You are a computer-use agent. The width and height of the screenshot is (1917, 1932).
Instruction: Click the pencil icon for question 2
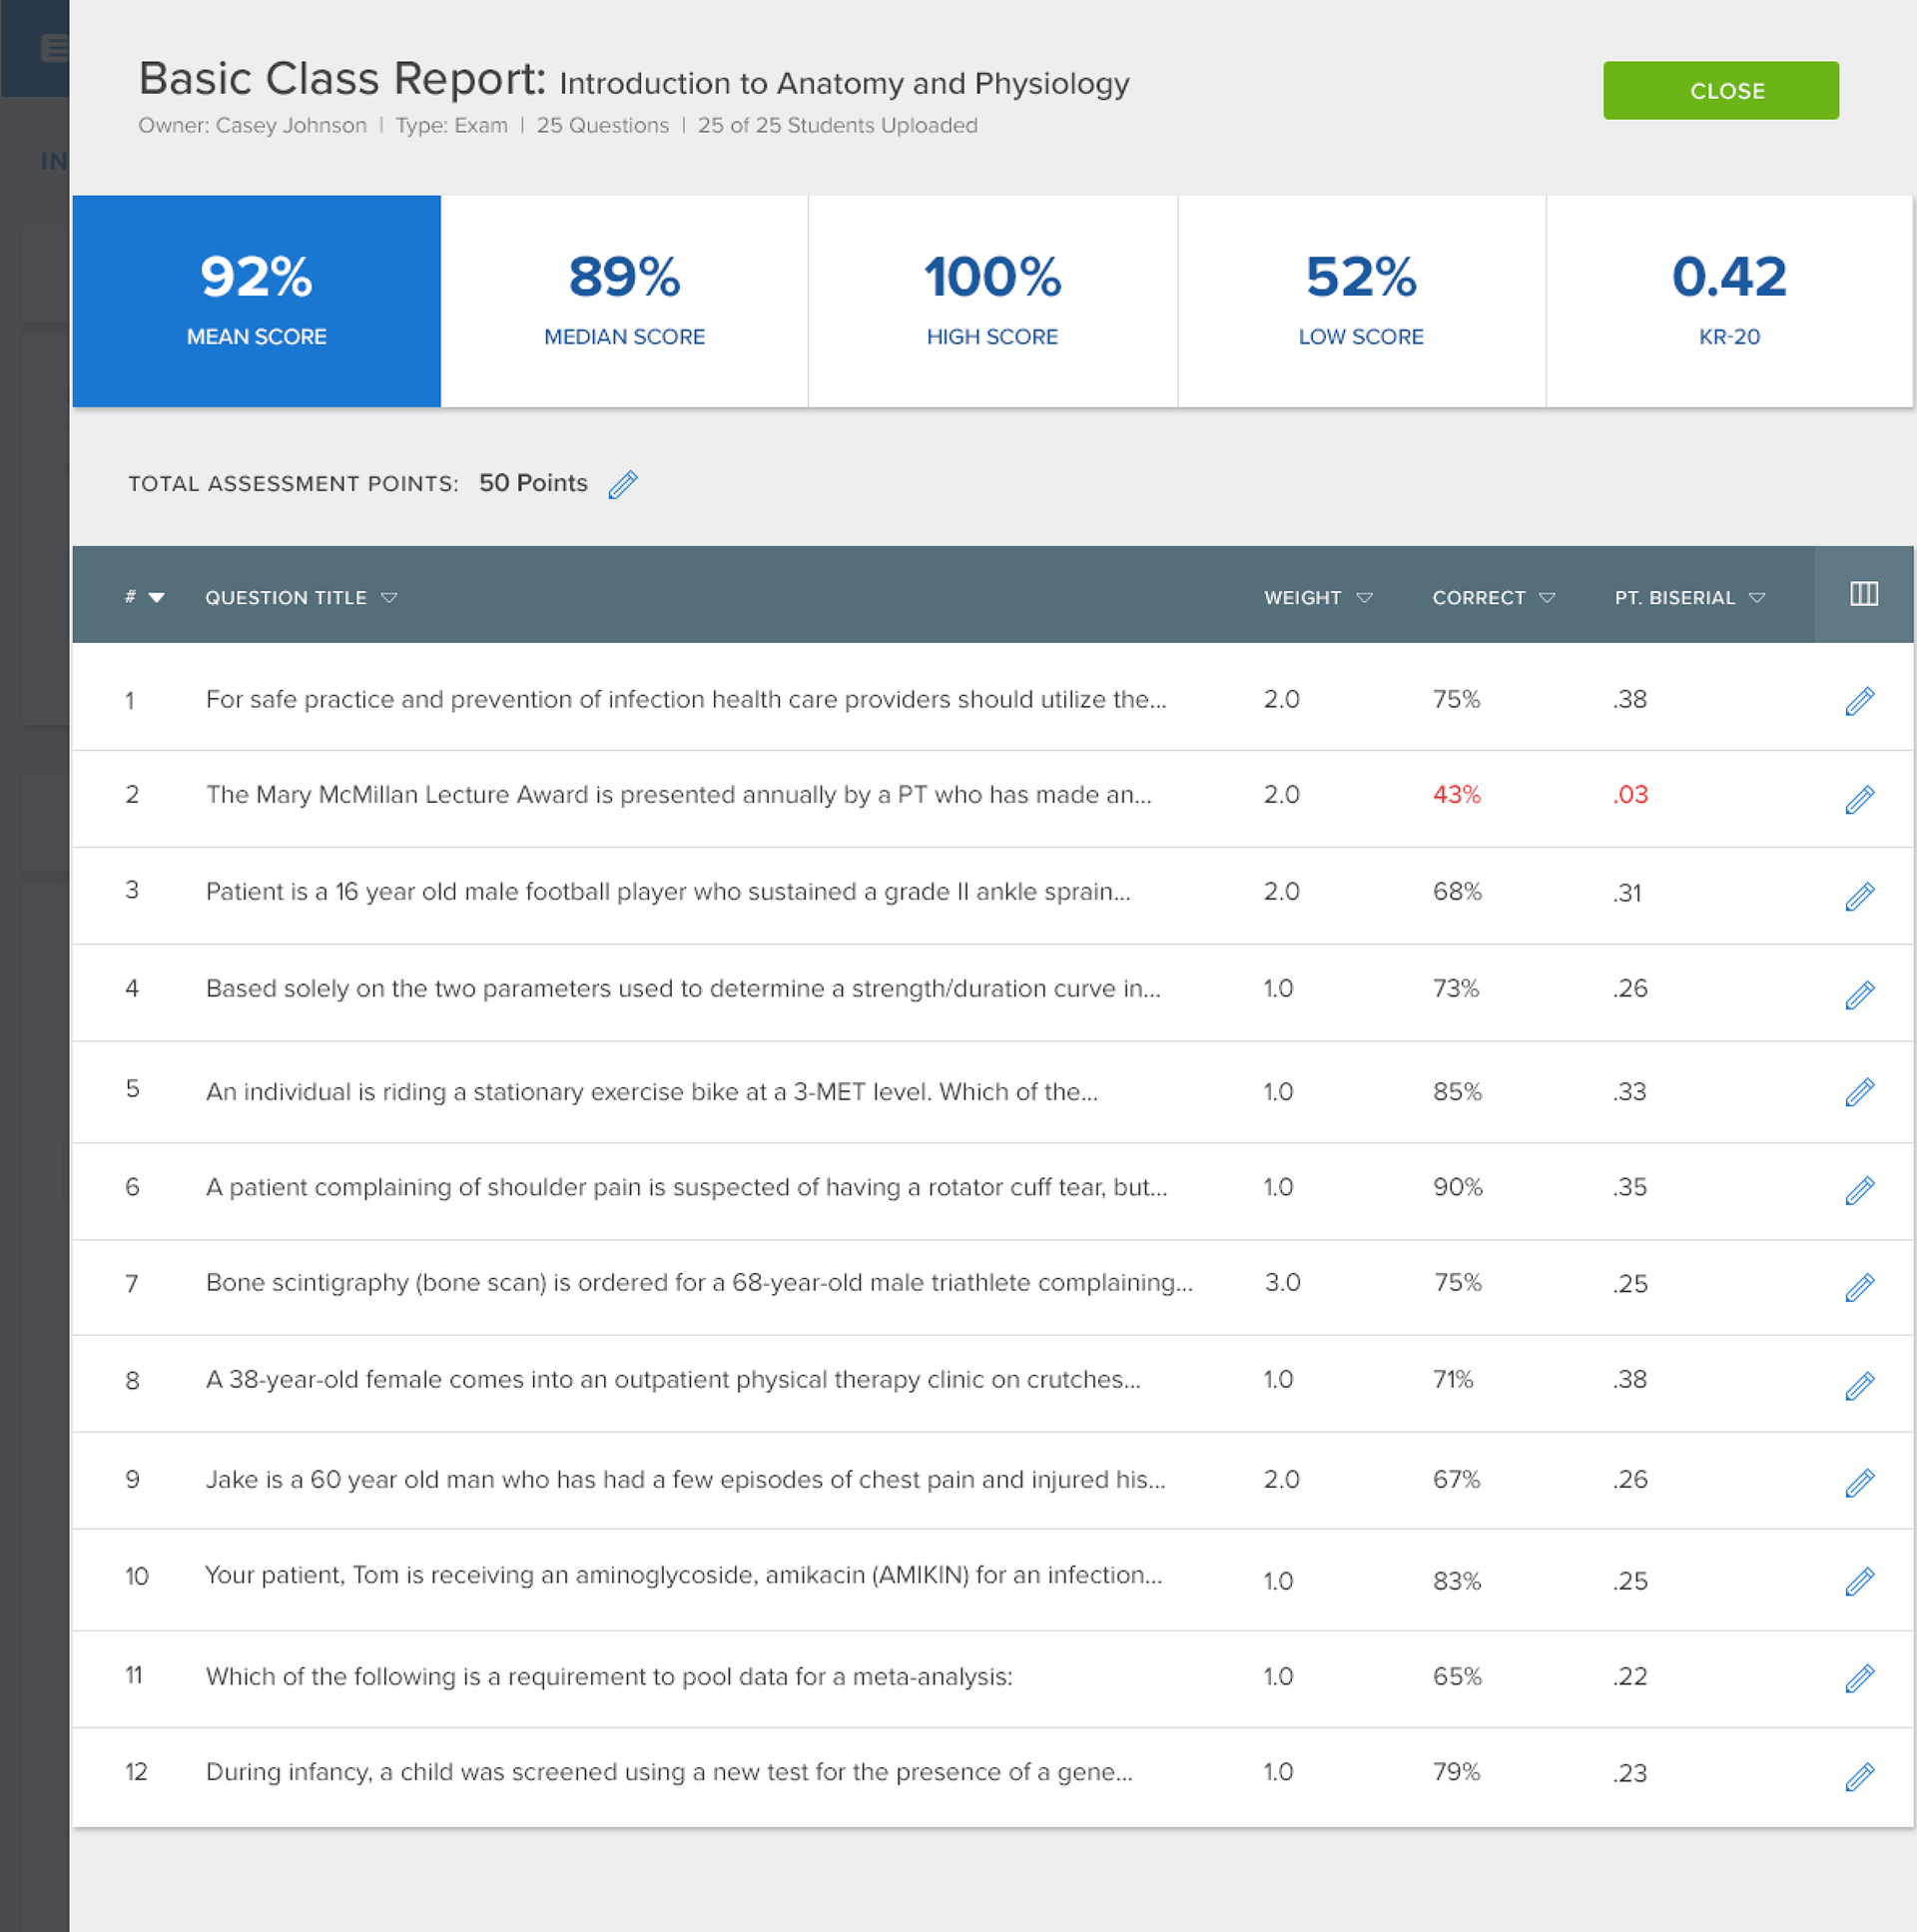tap(1859, 799)
